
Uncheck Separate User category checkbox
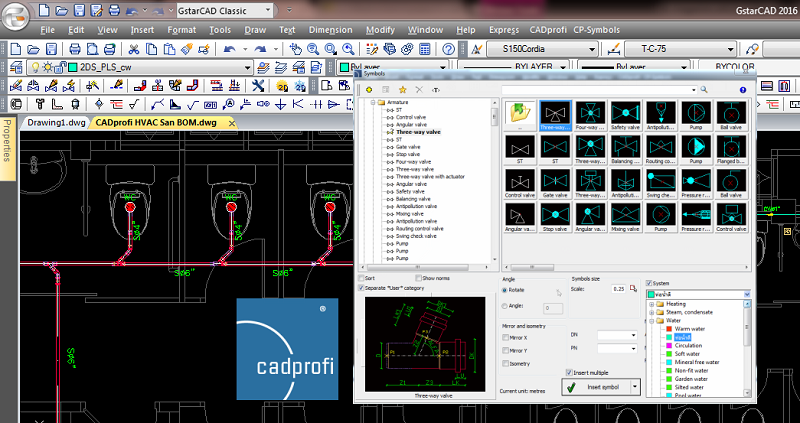coord(362,288)
